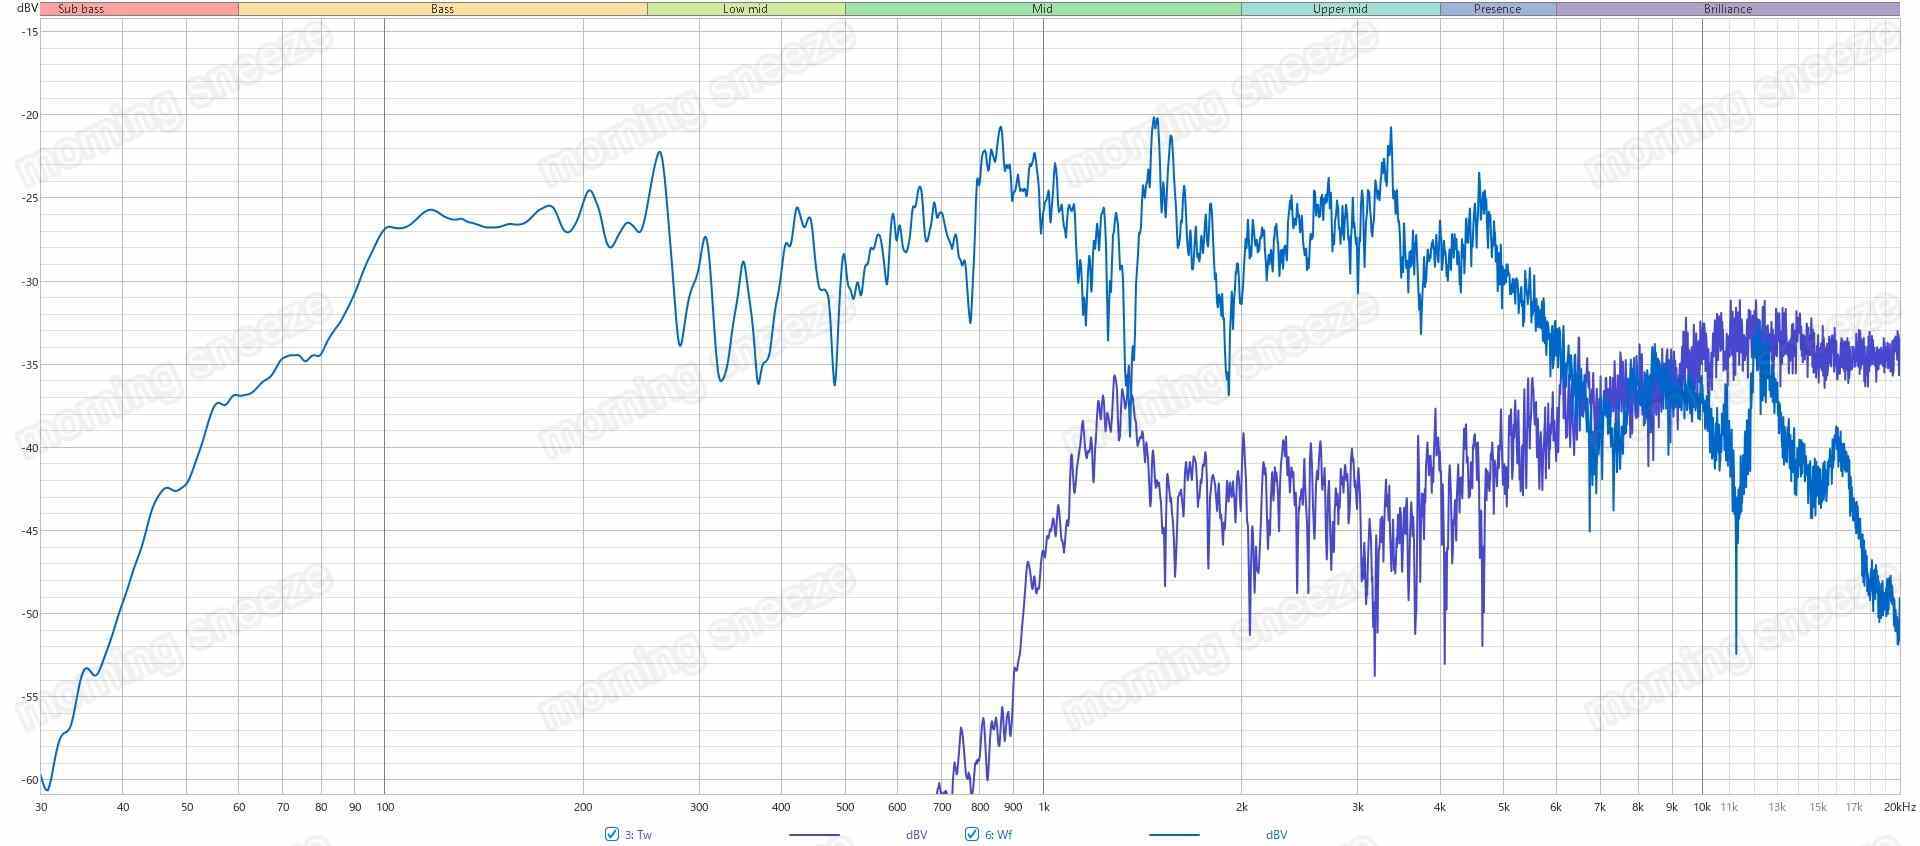Click the -40 value on the vertical axis
Image resolution: width=1920 pixels, height=846 pixels.
pos(30,448)
